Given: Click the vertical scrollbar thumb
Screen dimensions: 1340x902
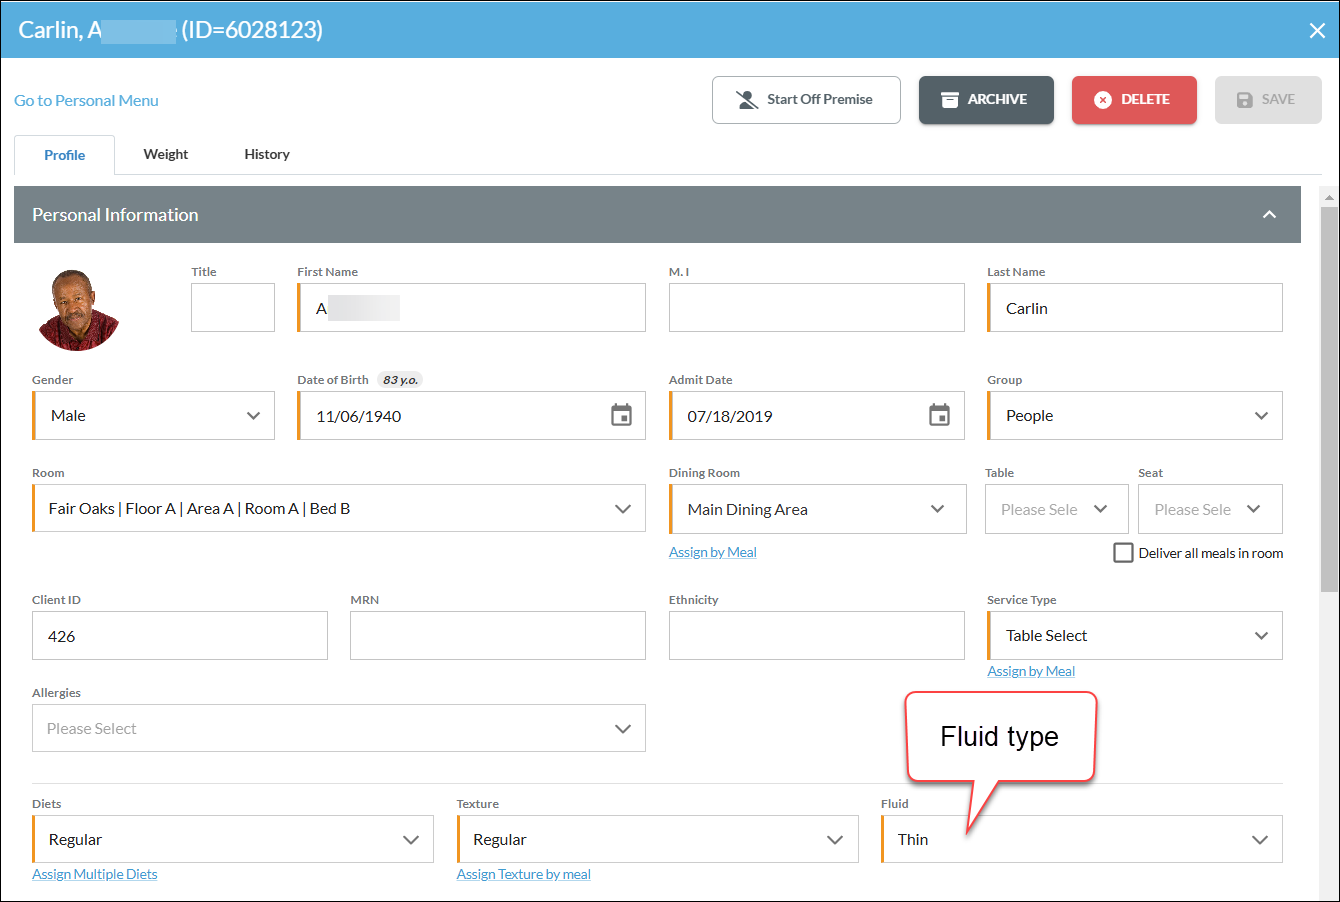Looking at the screenshot, I should (1329, 400).
